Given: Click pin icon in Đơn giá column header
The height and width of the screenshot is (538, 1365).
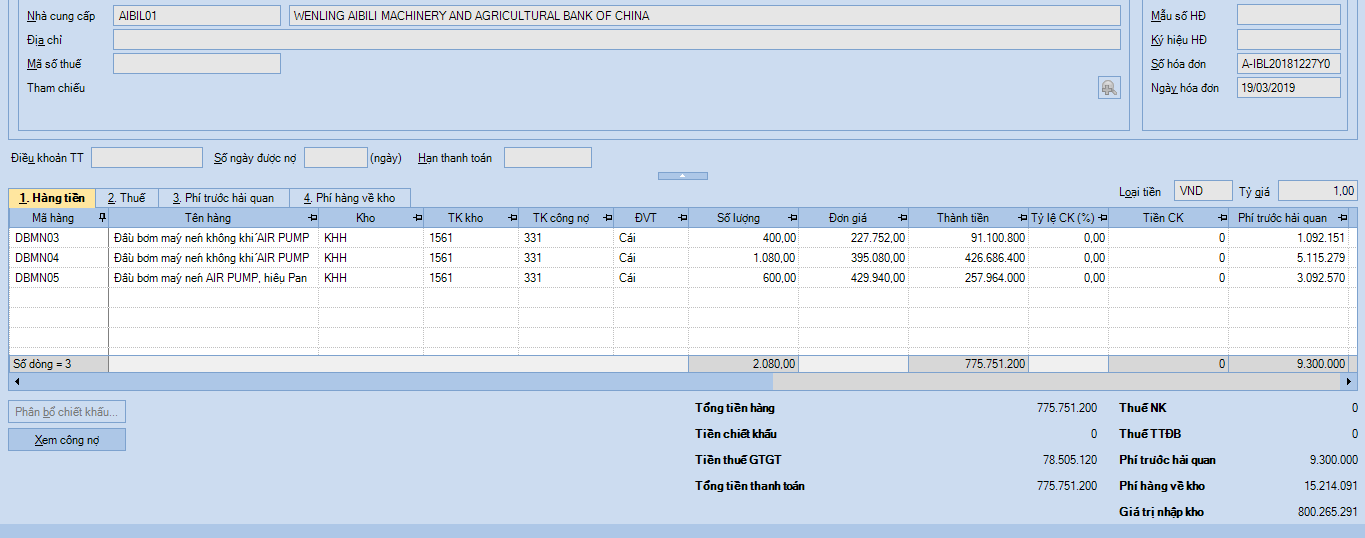Looking at the screenshot, I should point(902,217).
